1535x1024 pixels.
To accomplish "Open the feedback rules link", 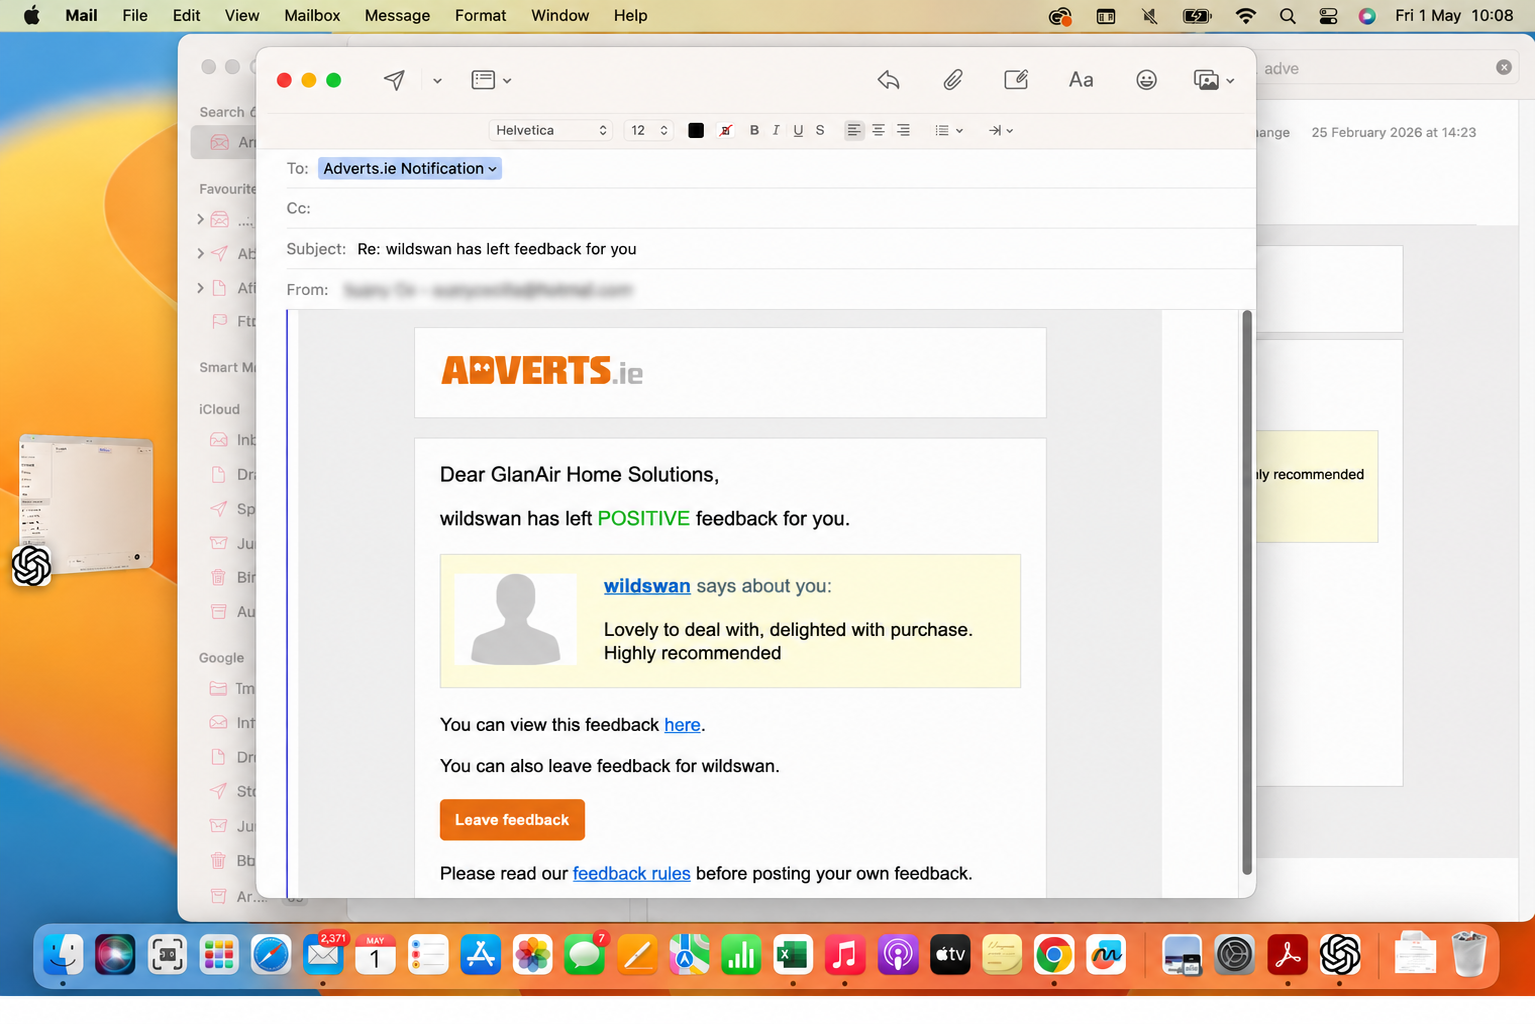I will [631, 873].
